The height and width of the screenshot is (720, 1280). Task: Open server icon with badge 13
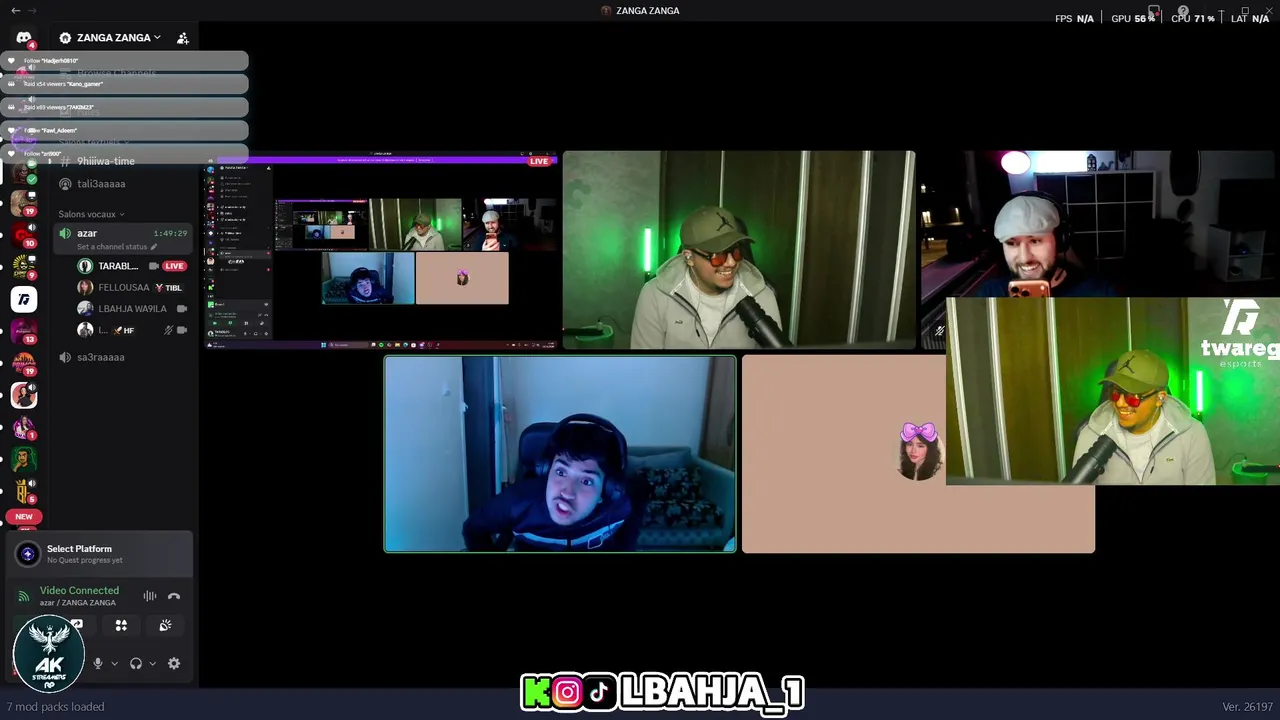click(x=24, y=332)
